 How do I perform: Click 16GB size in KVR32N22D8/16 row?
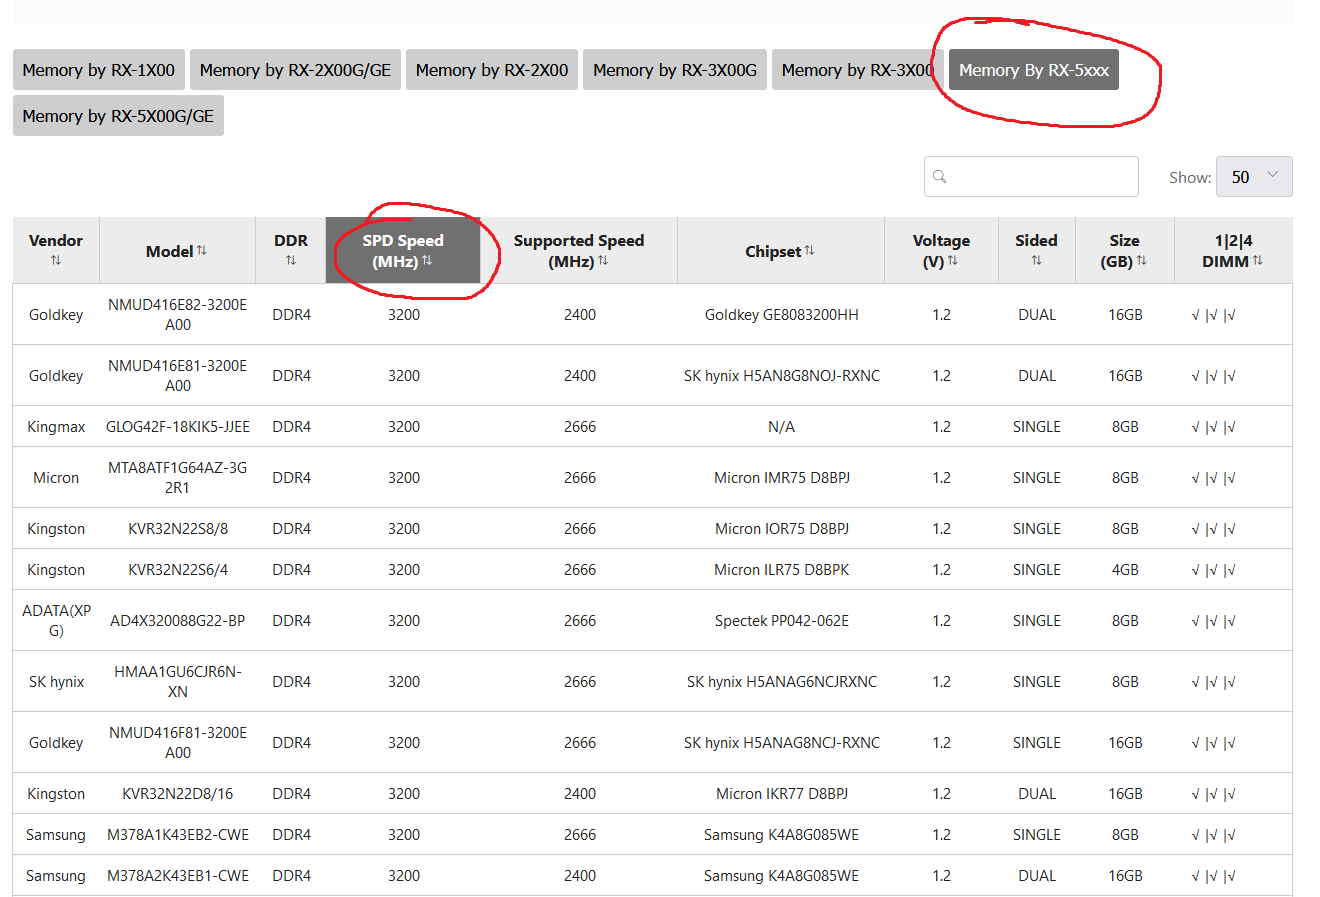point(1125,793)
